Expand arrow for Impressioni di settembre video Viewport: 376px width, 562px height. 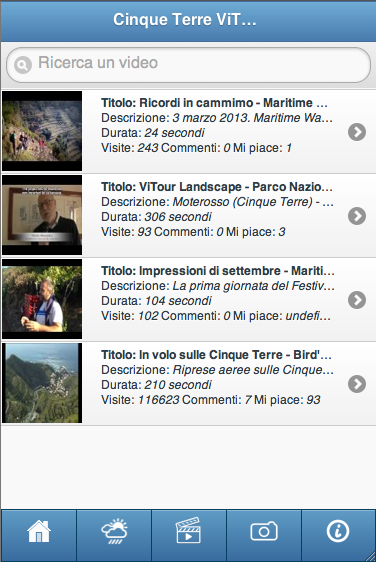(357, 300)
